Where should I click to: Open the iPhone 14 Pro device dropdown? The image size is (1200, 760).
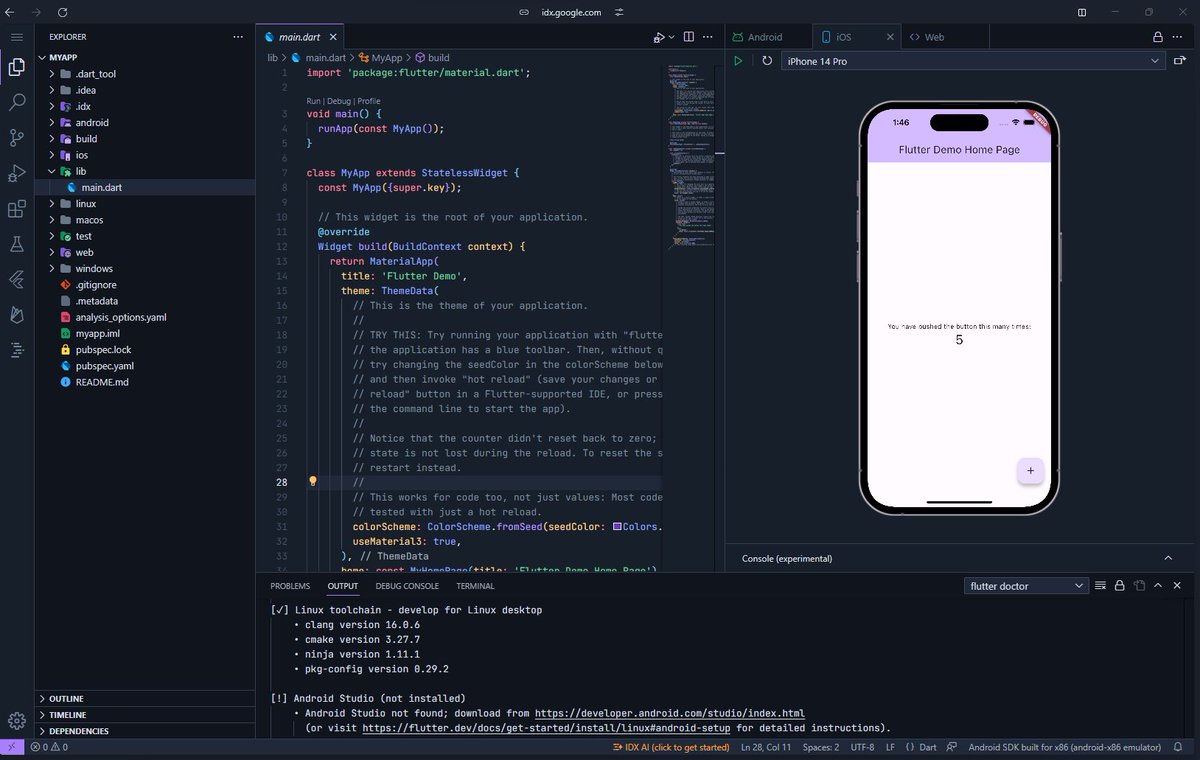973,61
